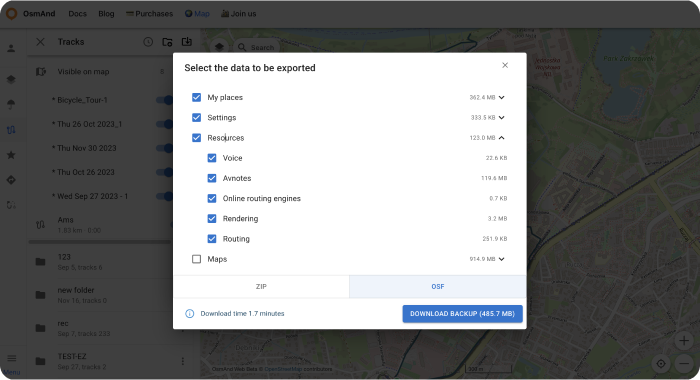The height and width of the screenshot is (380, 700).
Task: Open the Join us link
Action: (x=239, y=14)
